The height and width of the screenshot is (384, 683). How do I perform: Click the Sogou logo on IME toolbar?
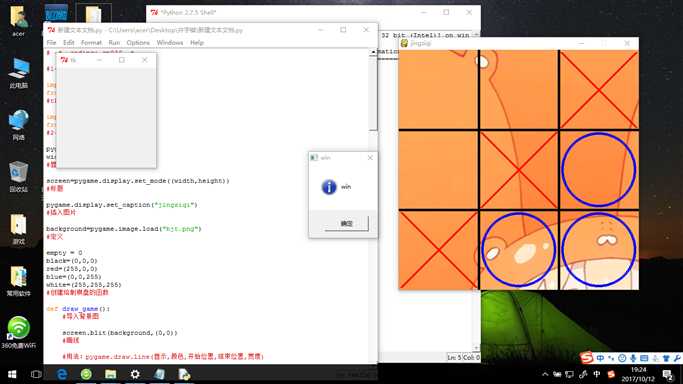pyautogui.click(x=587, y=358)
